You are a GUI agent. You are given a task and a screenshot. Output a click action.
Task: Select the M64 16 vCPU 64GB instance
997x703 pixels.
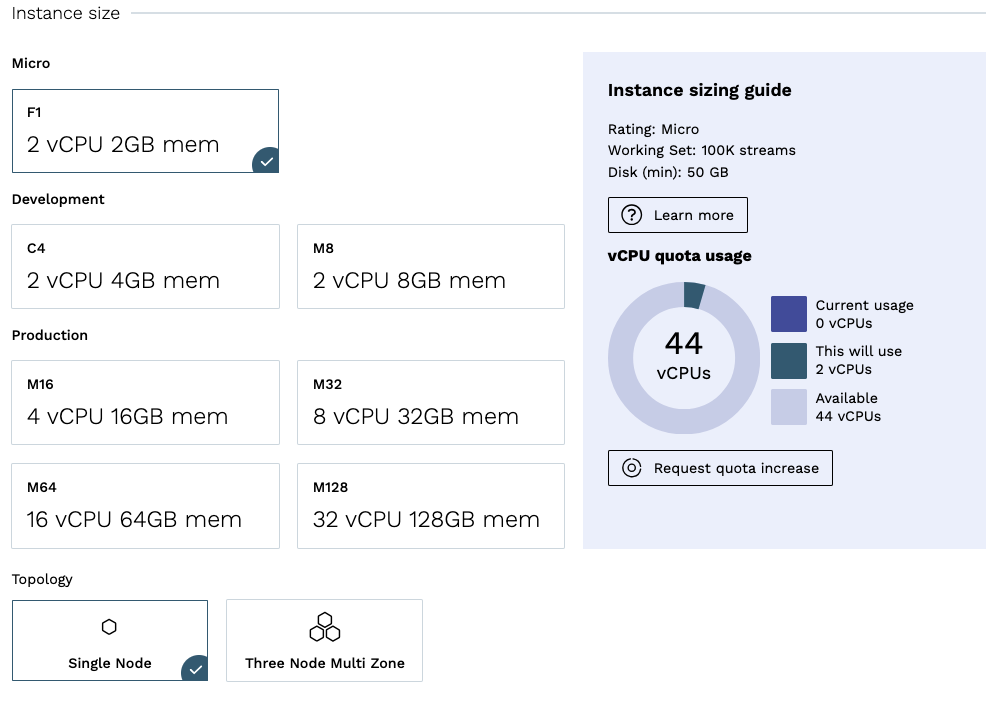145,506
